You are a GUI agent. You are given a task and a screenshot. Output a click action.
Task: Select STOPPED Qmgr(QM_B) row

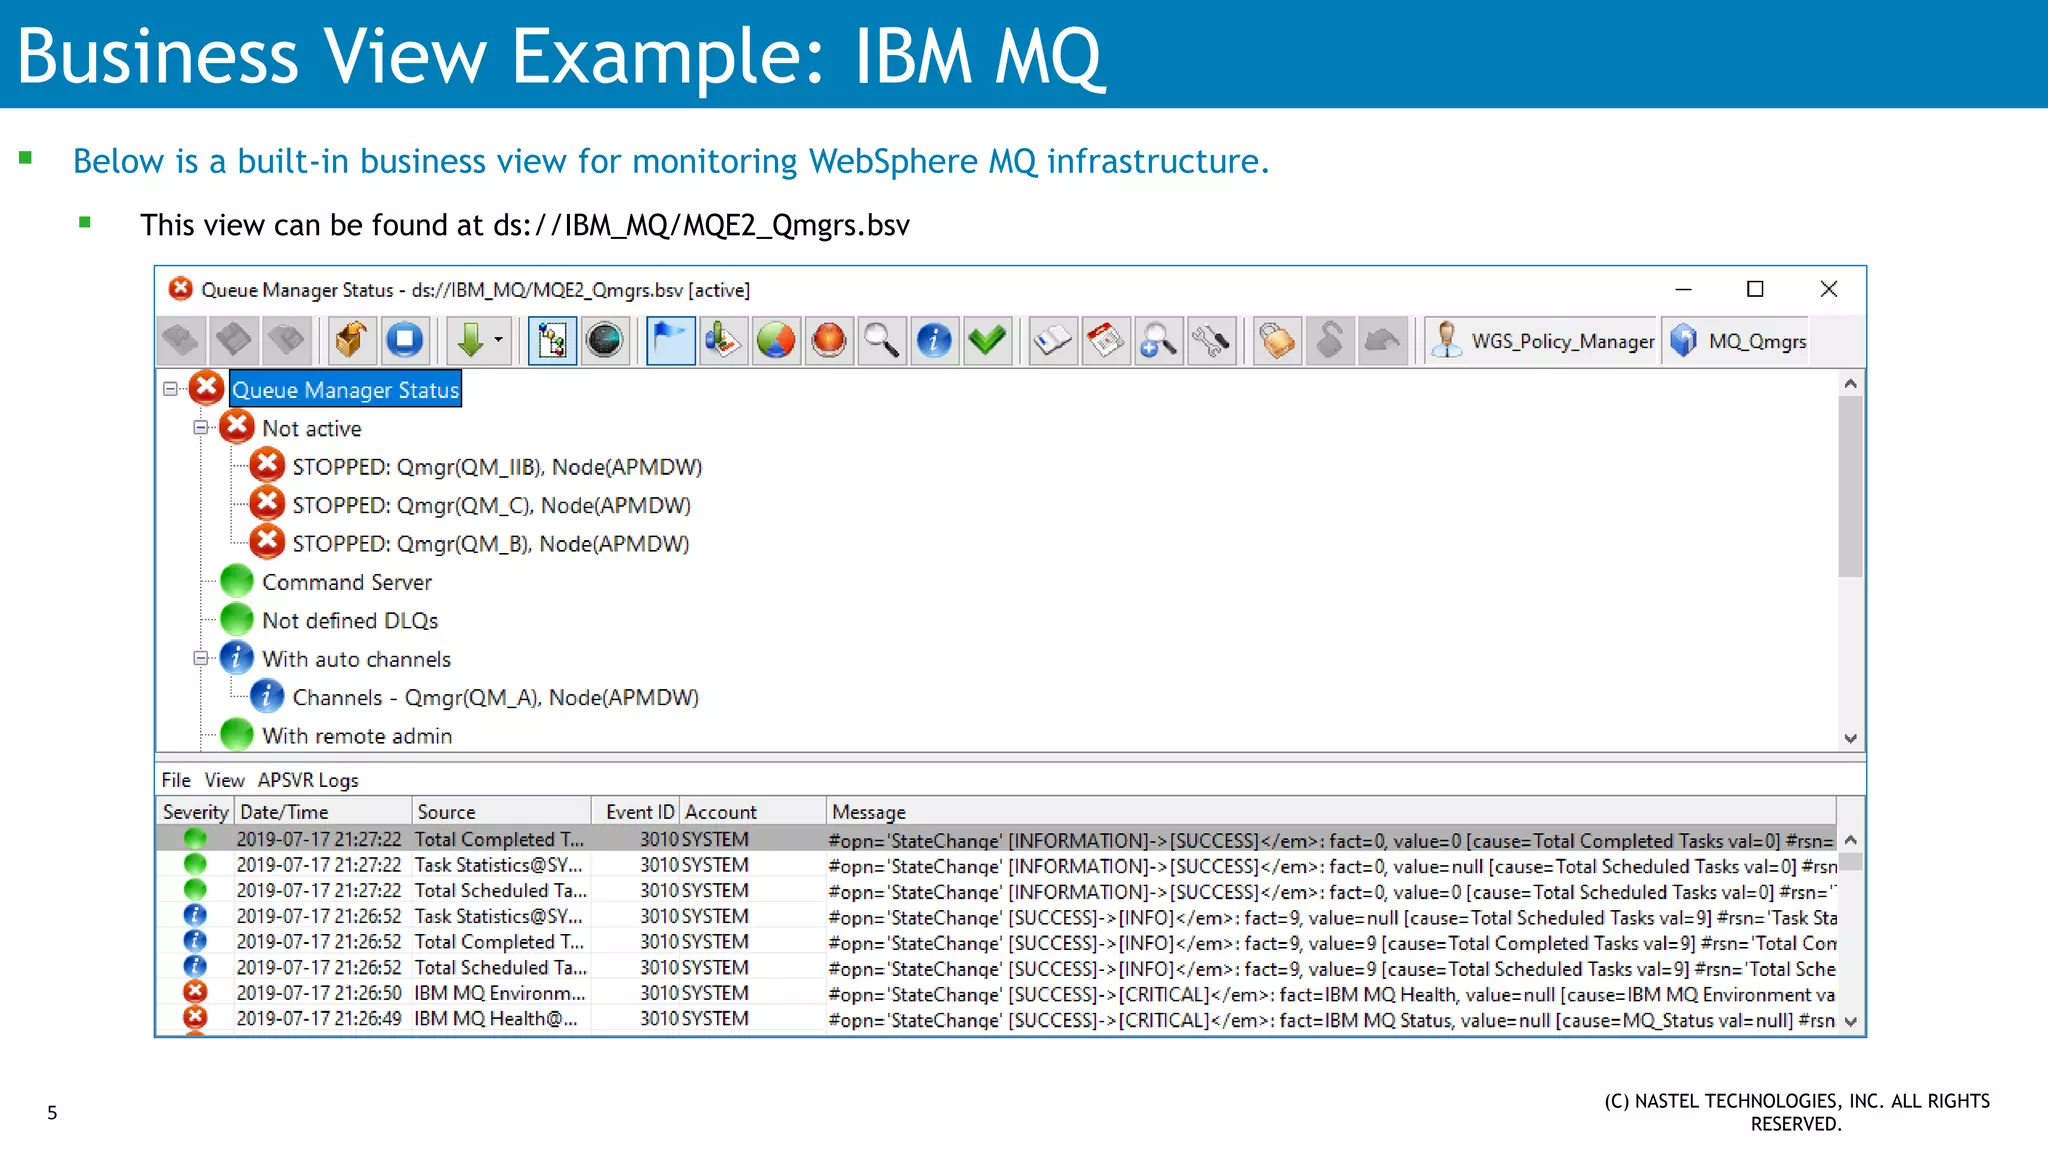490,544
